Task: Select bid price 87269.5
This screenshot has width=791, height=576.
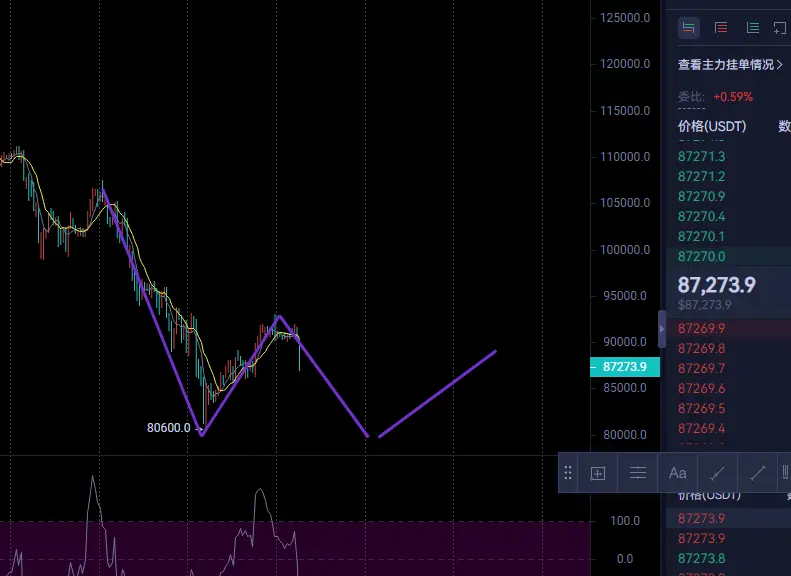Action: point(701,408)
